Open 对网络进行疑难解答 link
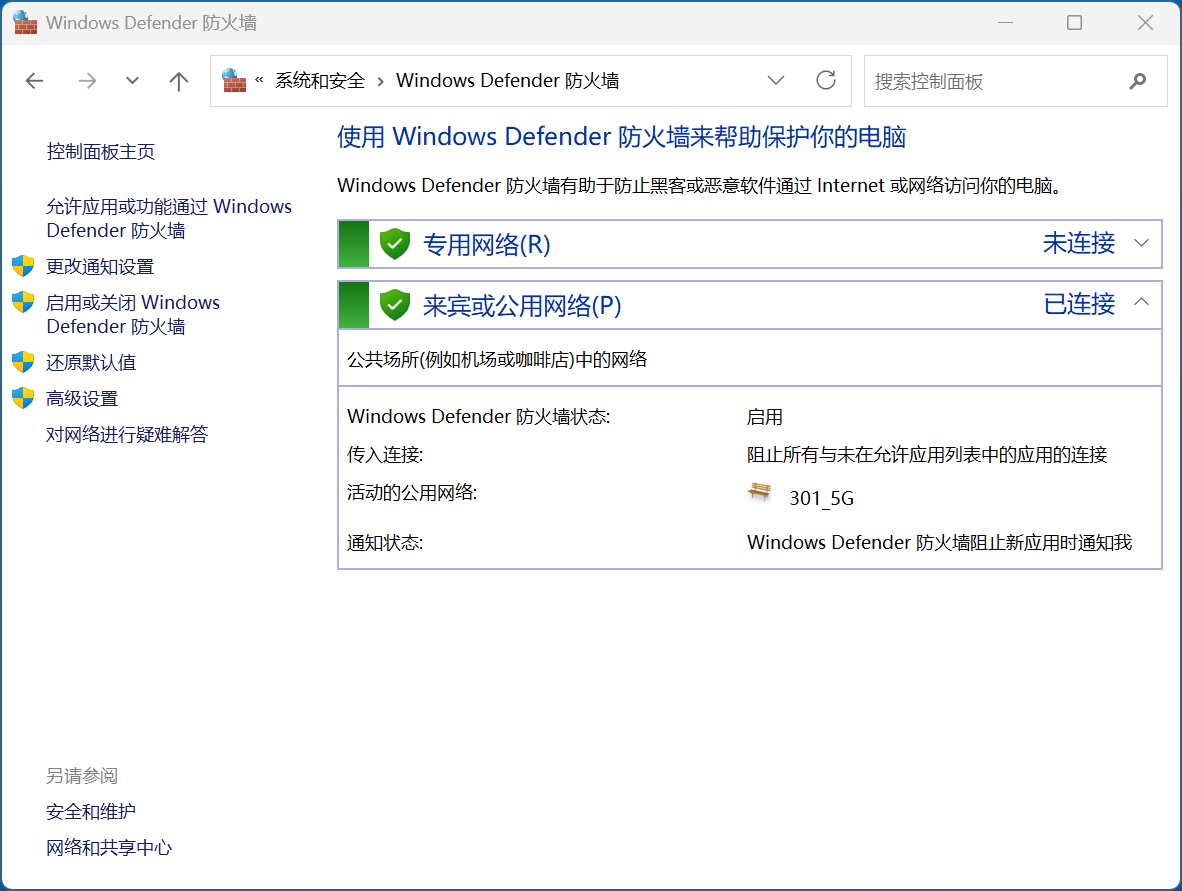This screenshot has height=891, width=1182. coord(127,434)
